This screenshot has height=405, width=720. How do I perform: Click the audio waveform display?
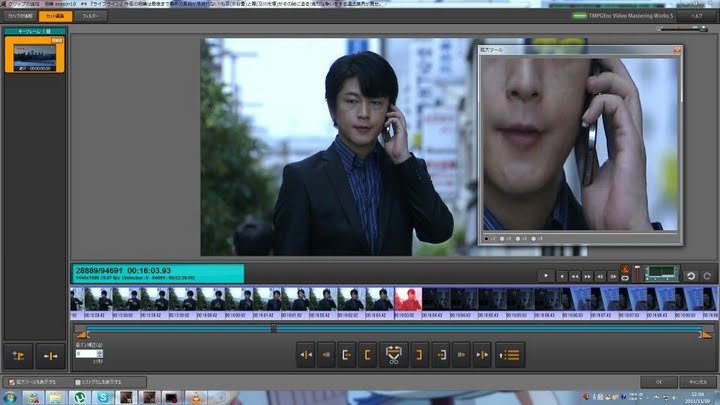[x=661, y=274]
